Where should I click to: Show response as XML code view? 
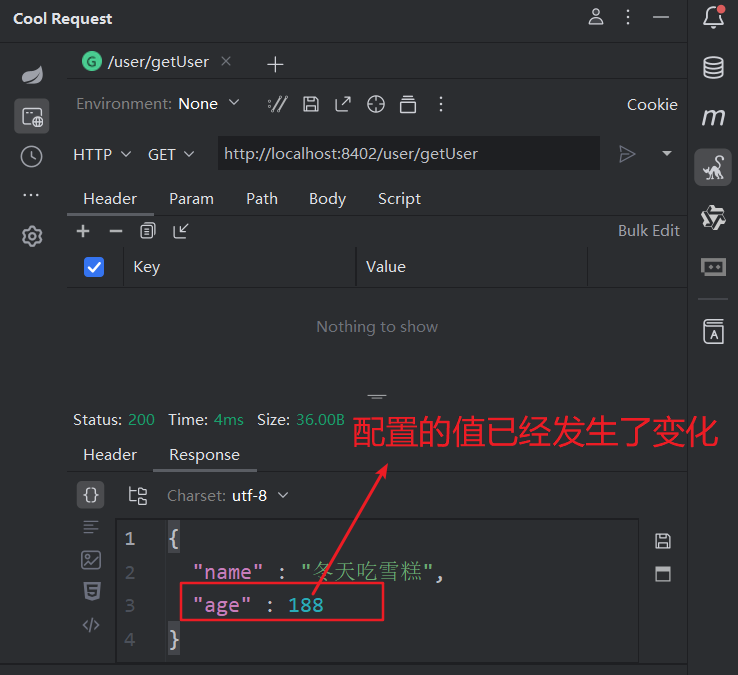pyautogui.click(x=91, y=625)
